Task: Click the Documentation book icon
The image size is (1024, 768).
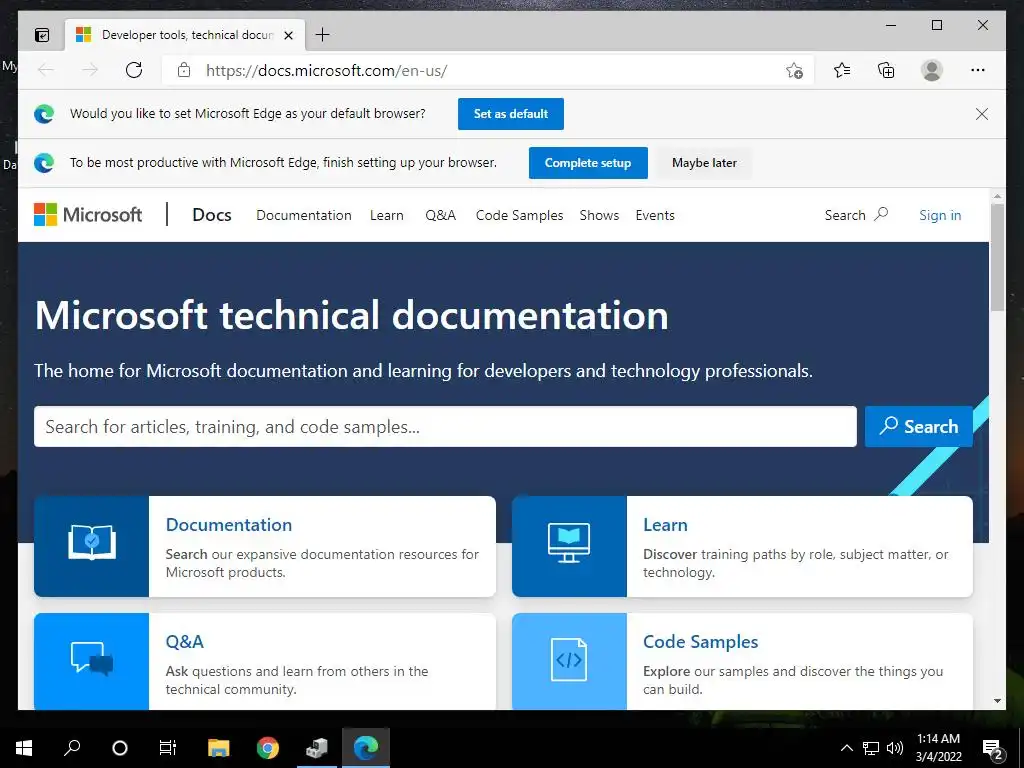Action: pyautogui.click(x=92, y=543)
